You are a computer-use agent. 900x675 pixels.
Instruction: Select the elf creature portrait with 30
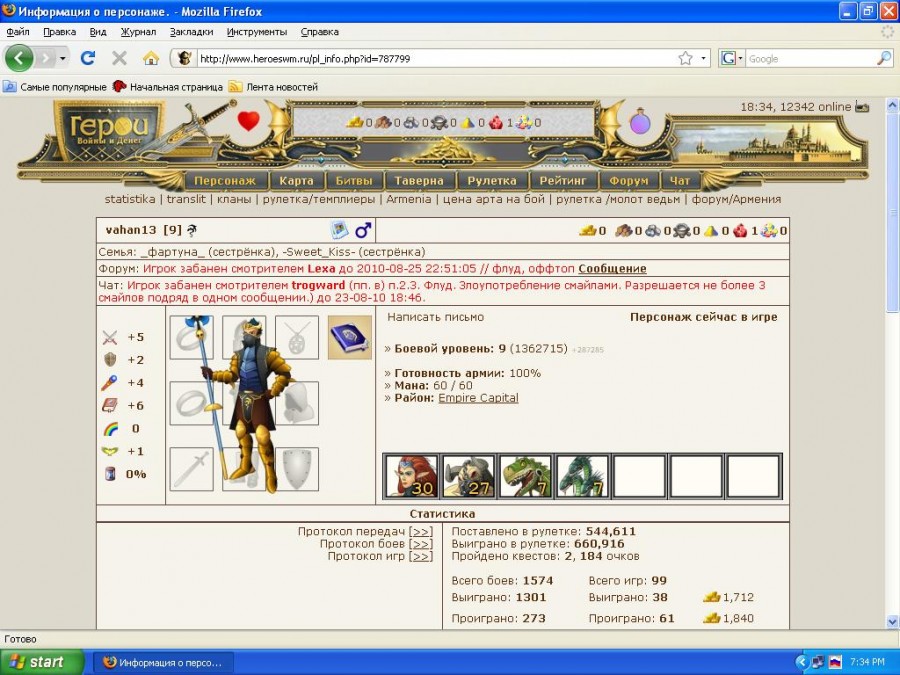[412, 476]
